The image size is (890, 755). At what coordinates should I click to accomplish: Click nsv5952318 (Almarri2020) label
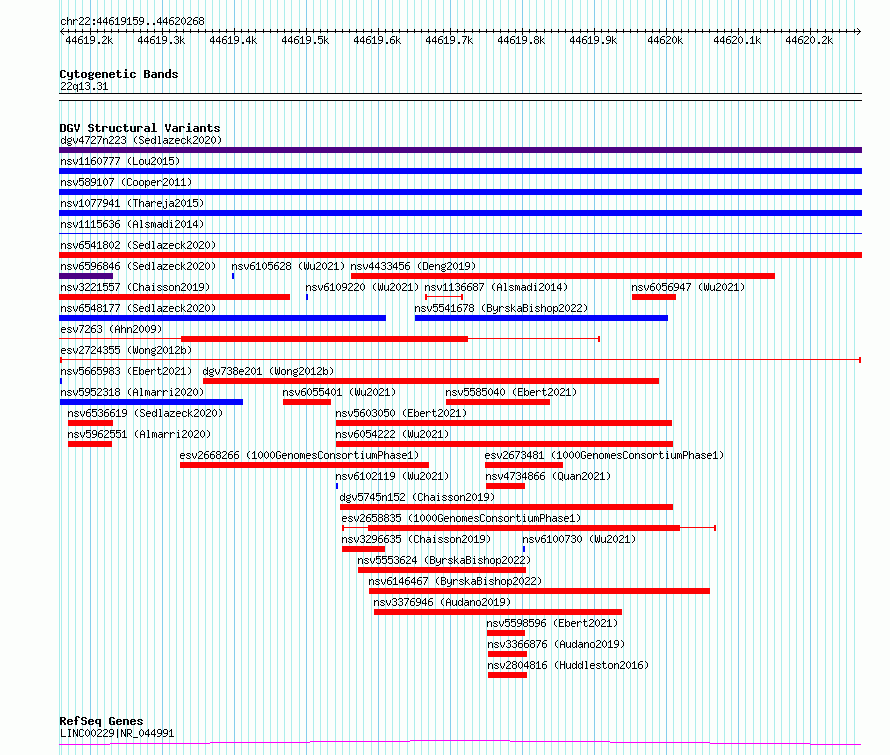pyautogui.click(x=132, y=392)
